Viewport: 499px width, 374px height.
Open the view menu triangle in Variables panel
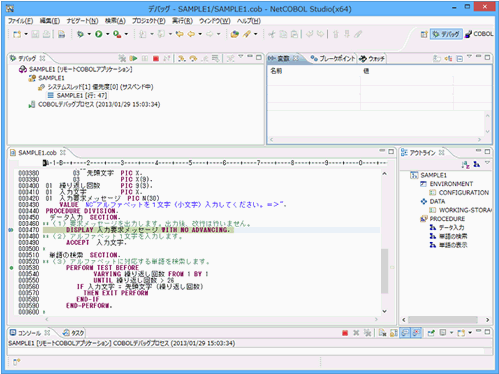(469, 57)
